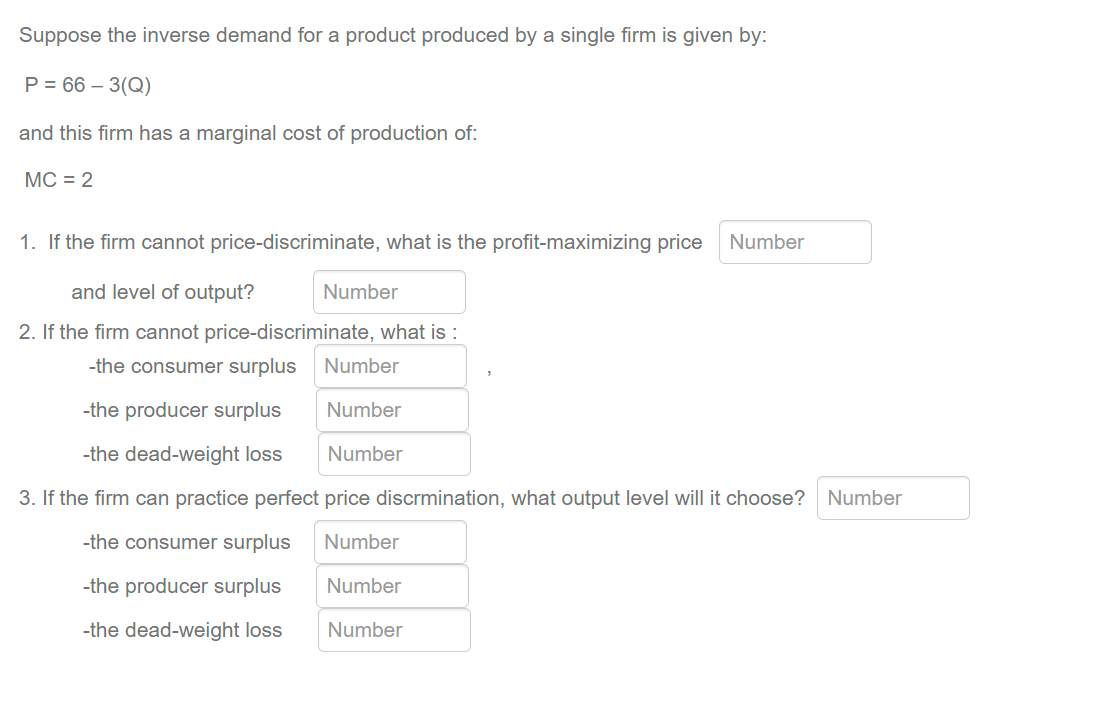This screenshot has height=715, width=1106.
Task: Click question 1 text about profit-maximizing price
Action: 360,242
